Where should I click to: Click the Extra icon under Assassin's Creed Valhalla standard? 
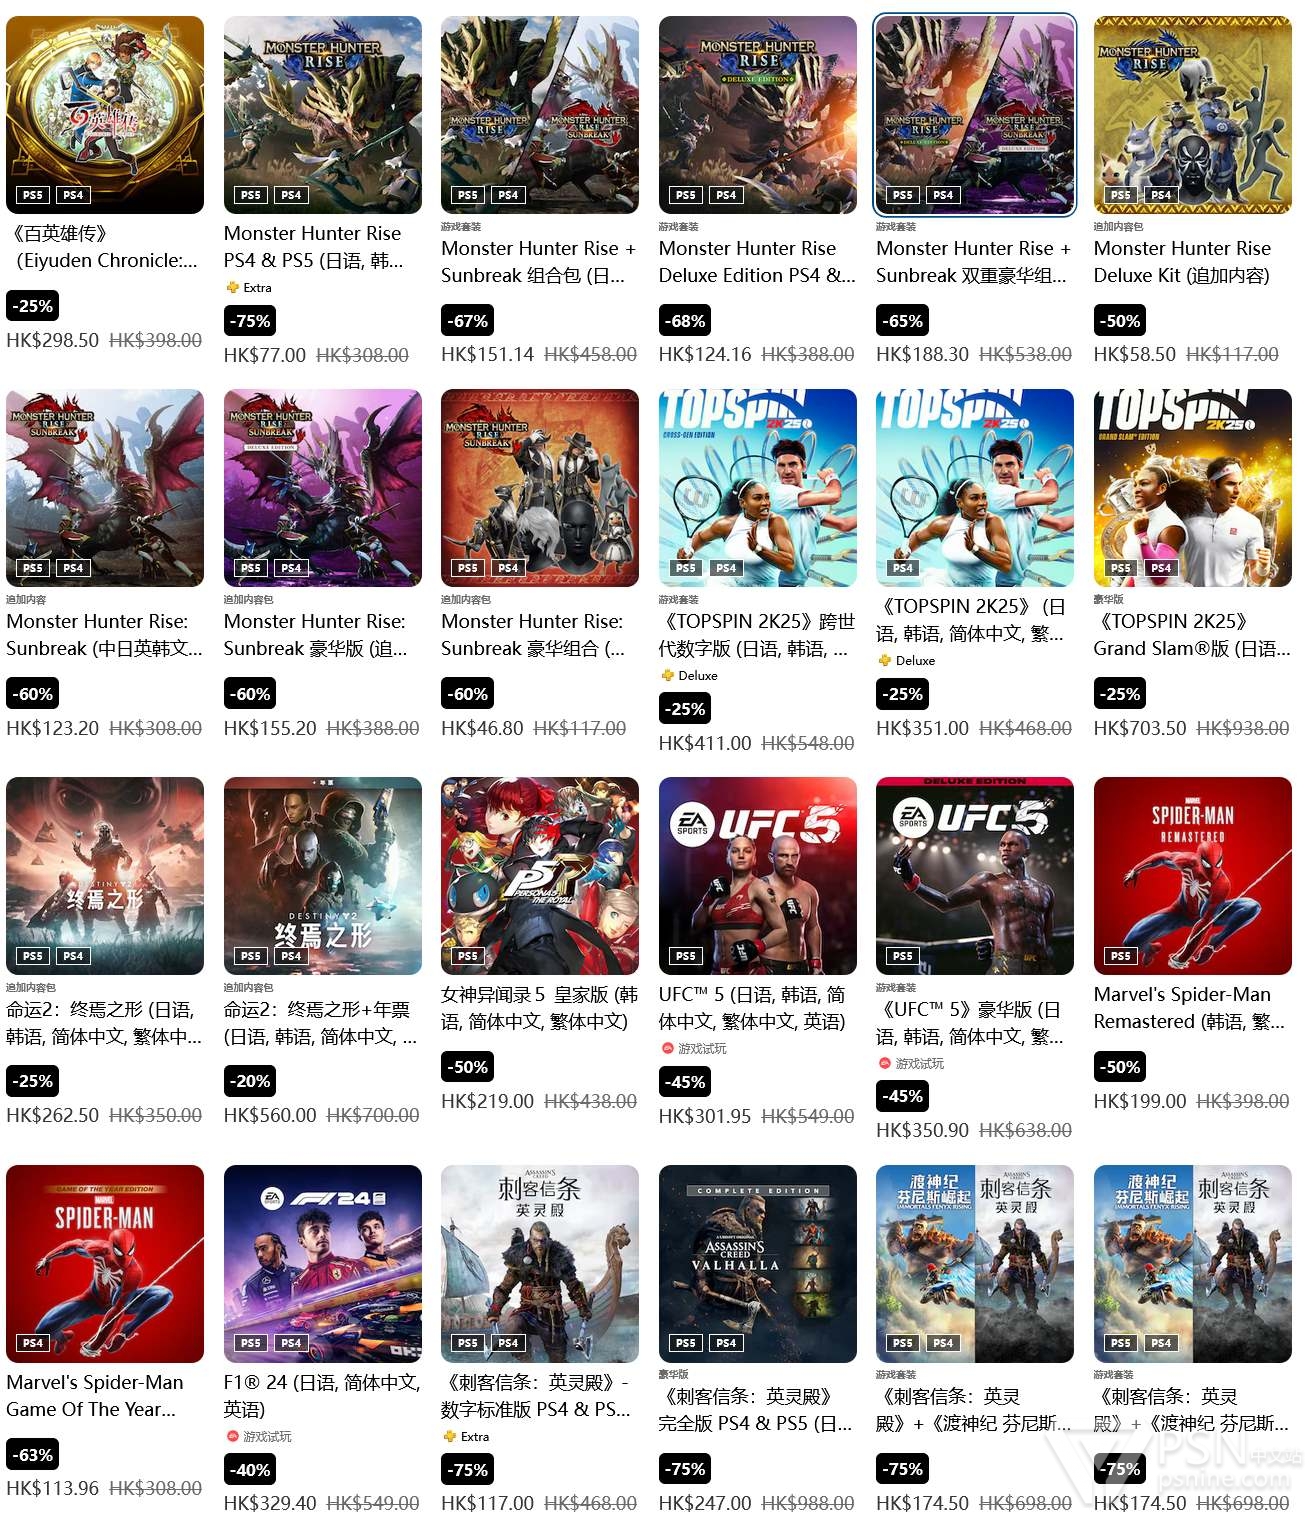[x=450, y=1437]
